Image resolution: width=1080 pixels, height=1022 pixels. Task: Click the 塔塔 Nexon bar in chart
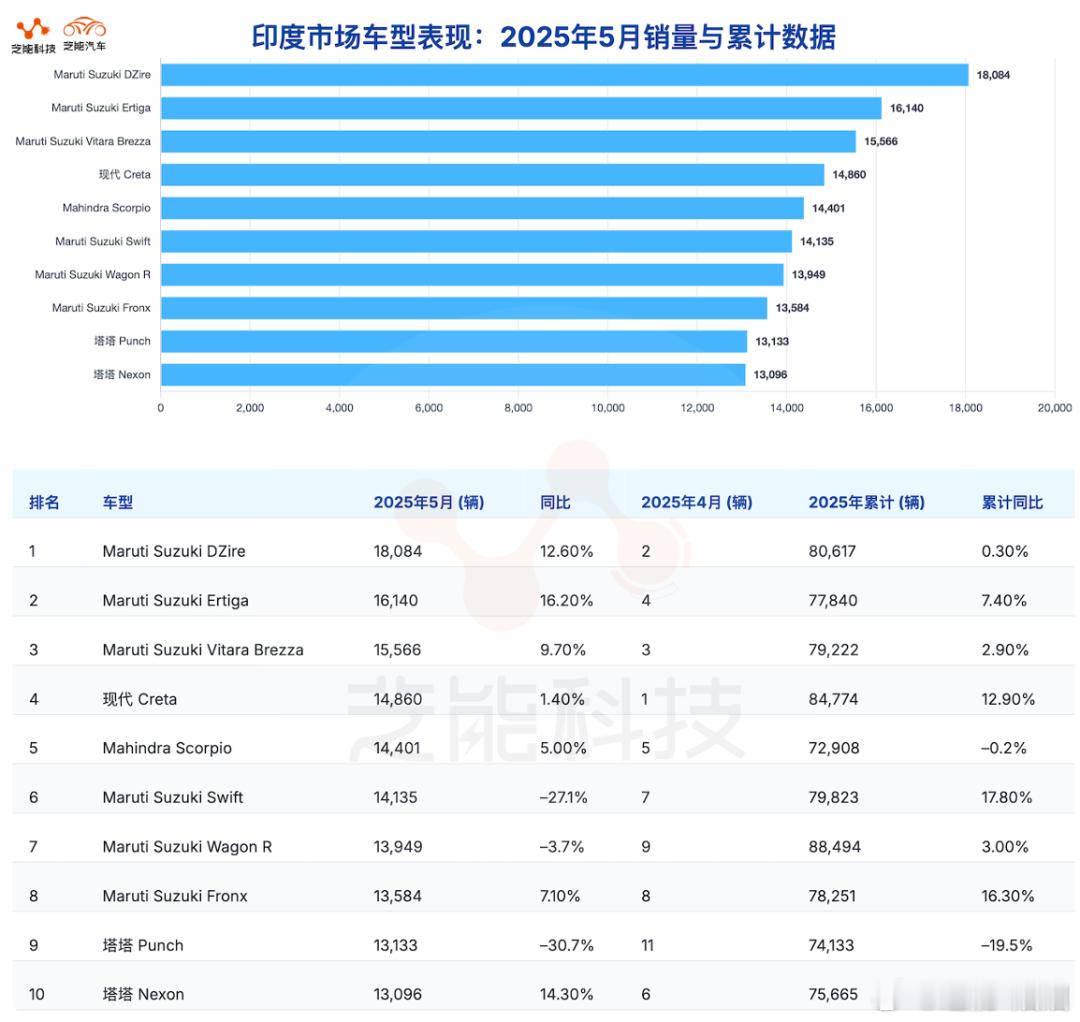(x=453, y=375)
